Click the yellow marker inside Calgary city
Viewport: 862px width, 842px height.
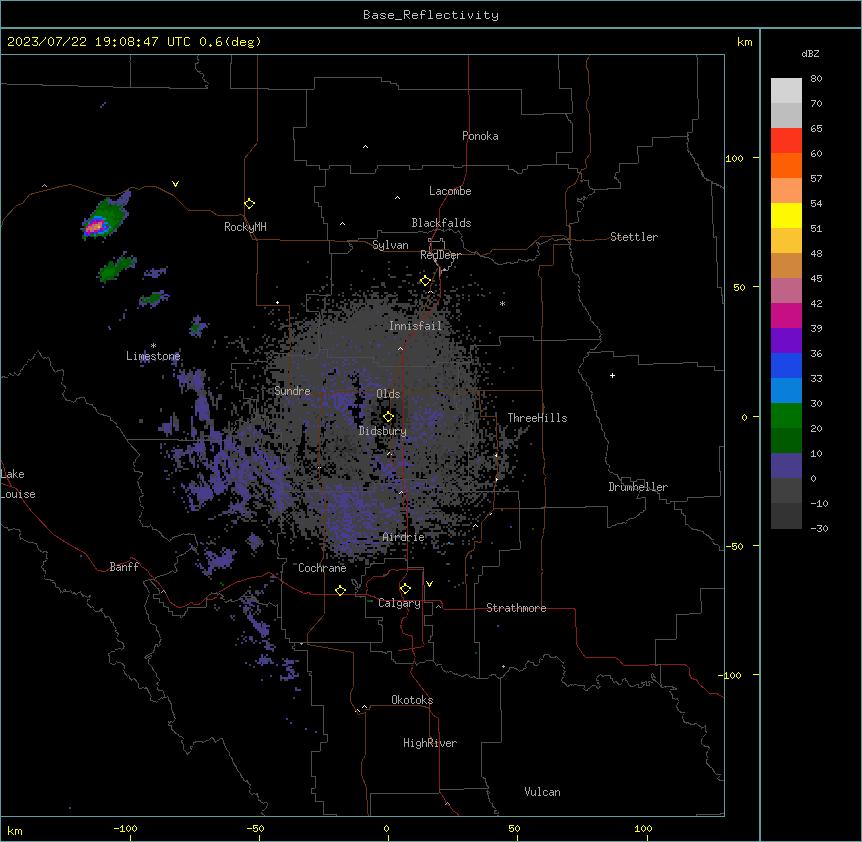point(405,589)
